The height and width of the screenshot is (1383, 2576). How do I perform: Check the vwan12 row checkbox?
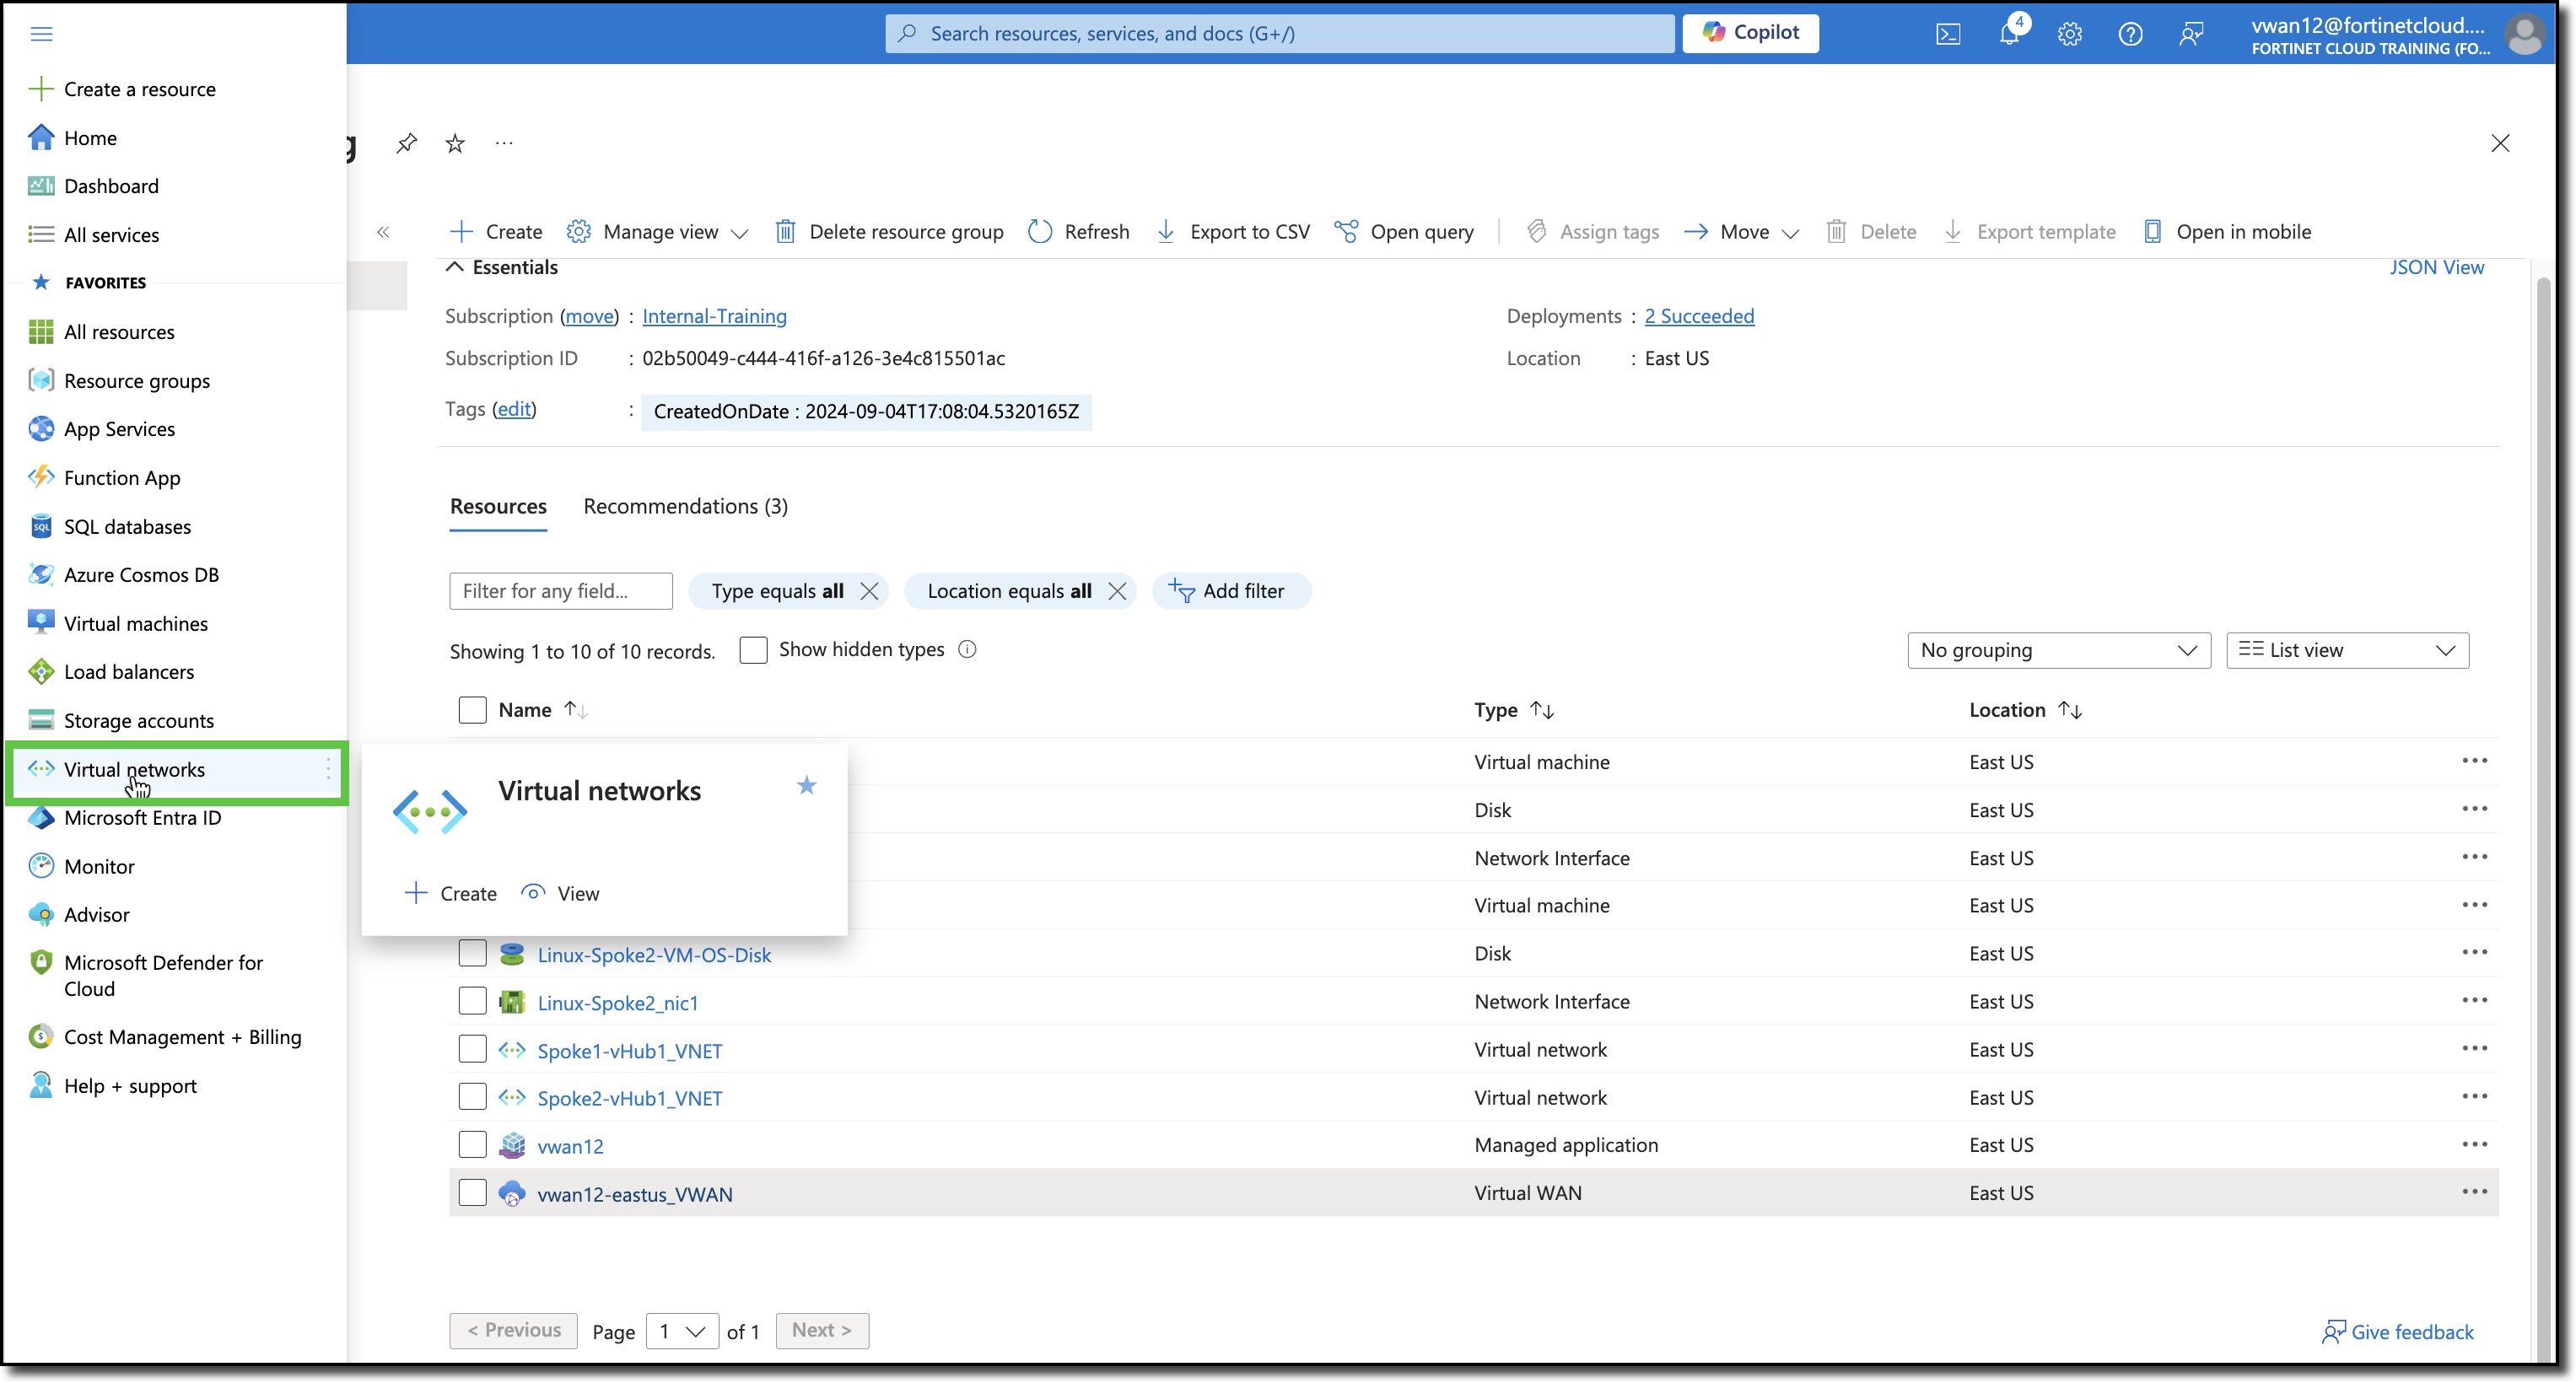(472, 1145)
